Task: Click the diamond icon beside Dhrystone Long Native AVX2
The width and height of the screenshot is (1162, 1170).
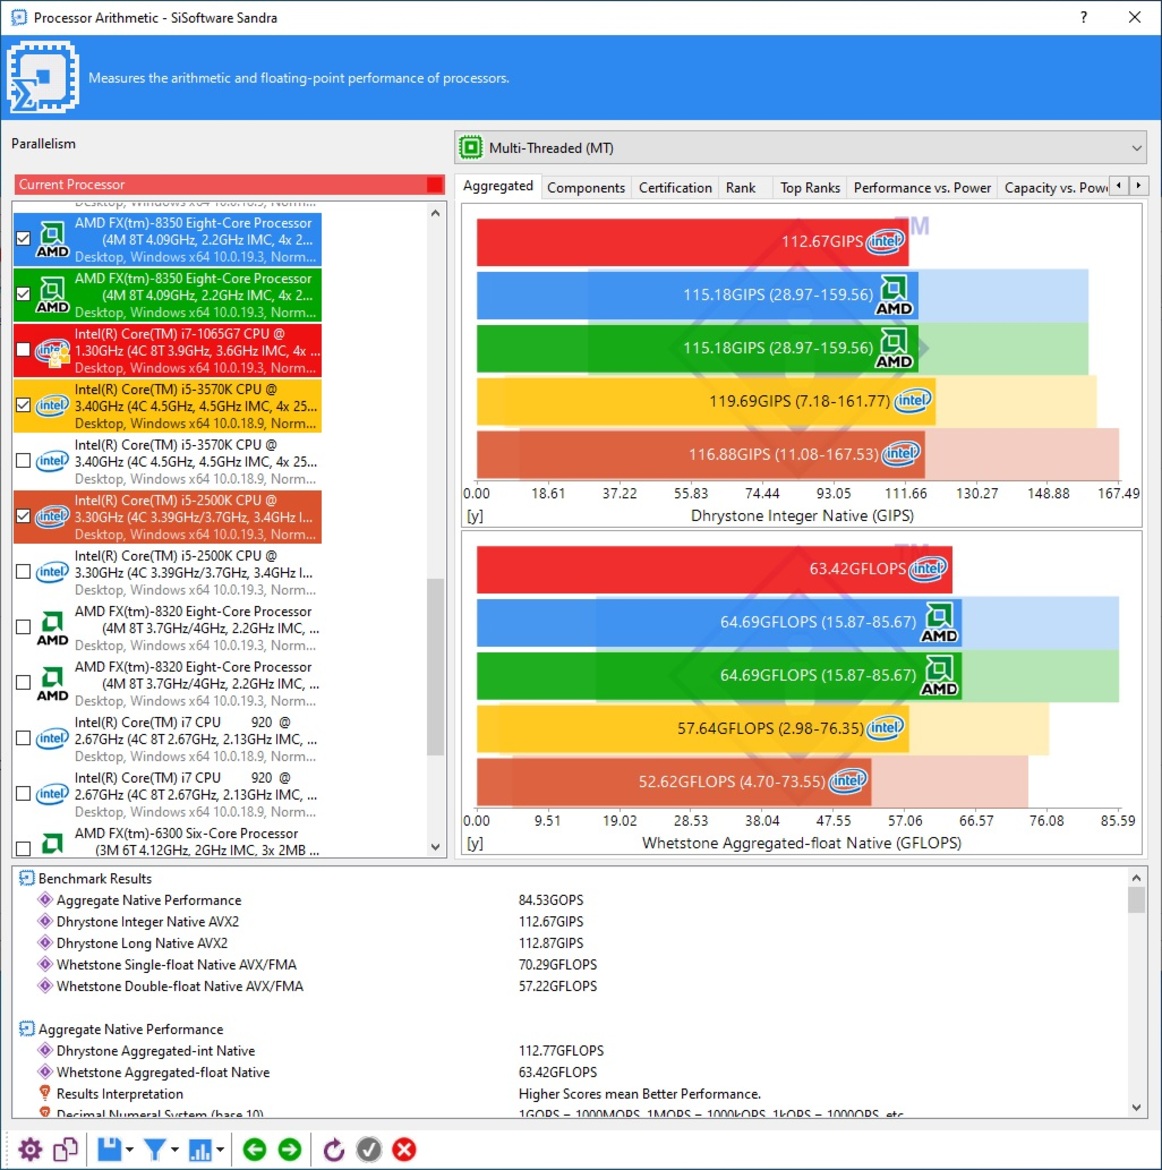Action: (x=45, y=942)
